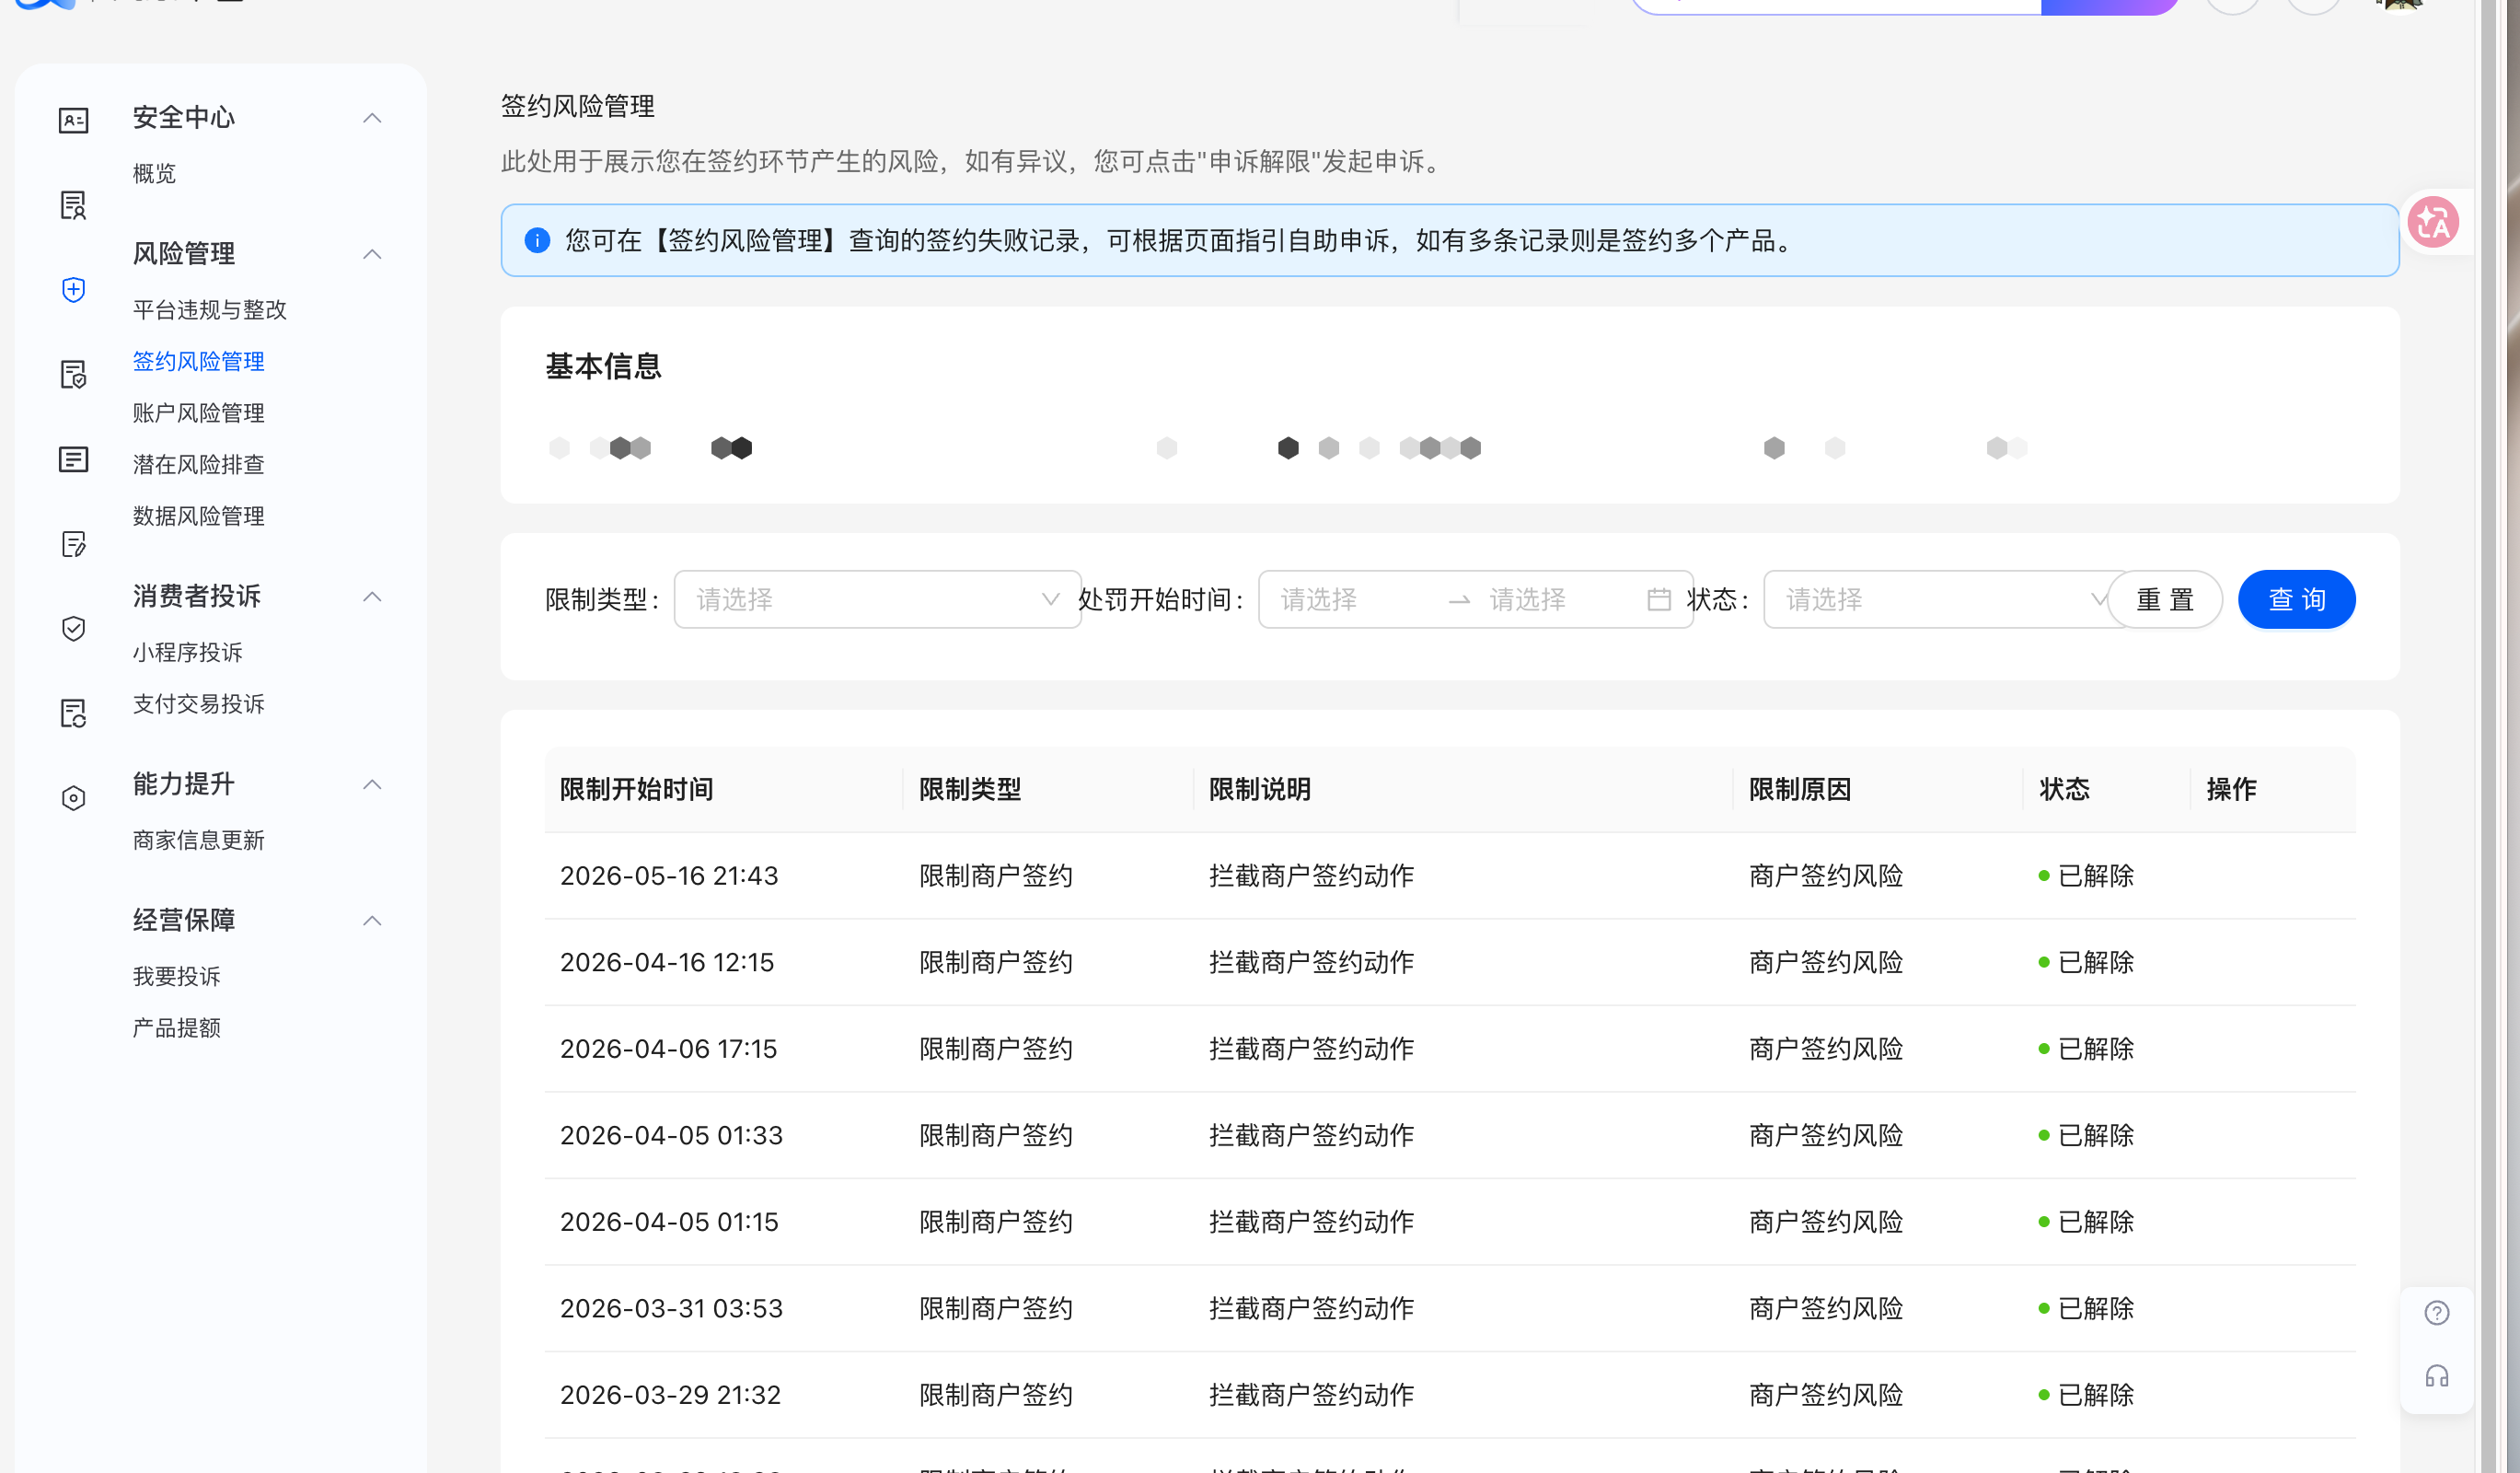Click the pink translate icon
Screen dimensions: 2520x1473
[x=2433, y=222]
